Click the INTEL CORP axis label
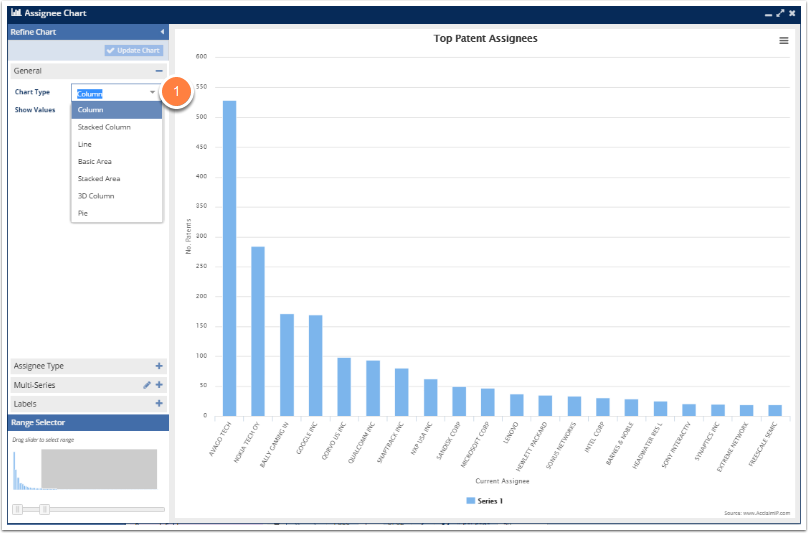This screenshot has width=808, height=533. [x=595, y=437]
